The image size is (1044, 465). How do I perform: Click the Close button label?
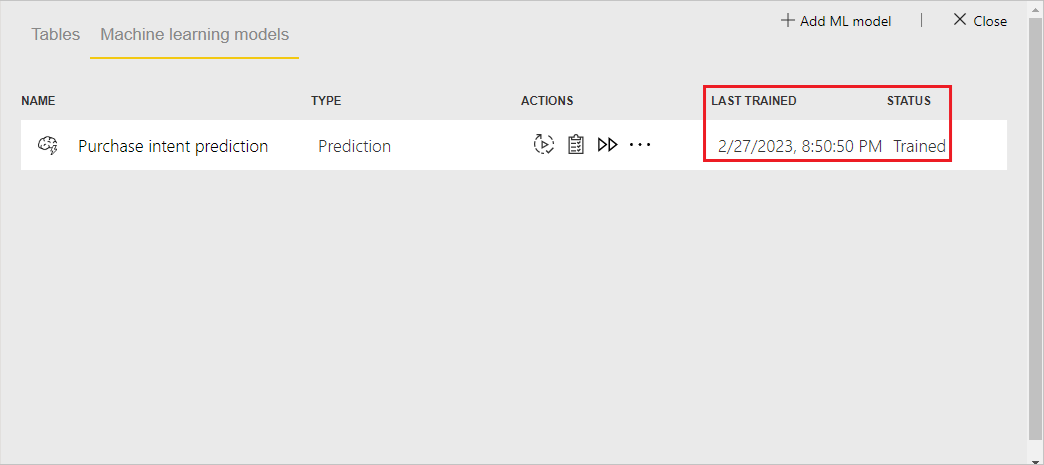[990, 21]
